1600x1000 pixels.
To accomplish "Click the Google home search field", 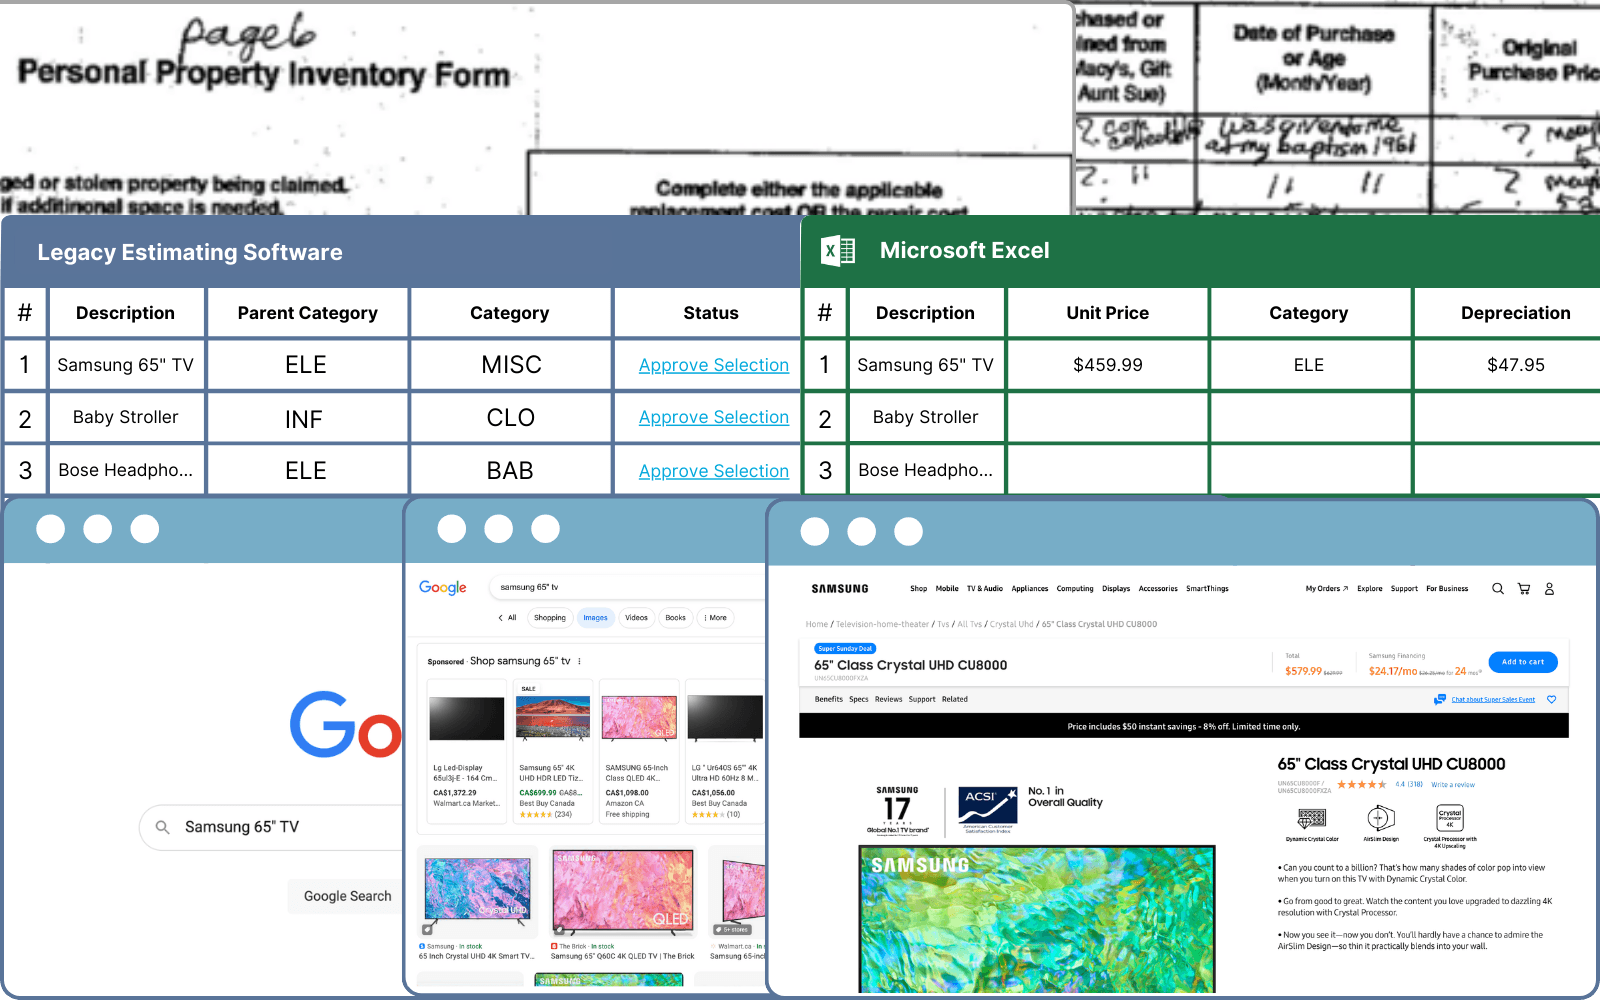I will [272, 827].
